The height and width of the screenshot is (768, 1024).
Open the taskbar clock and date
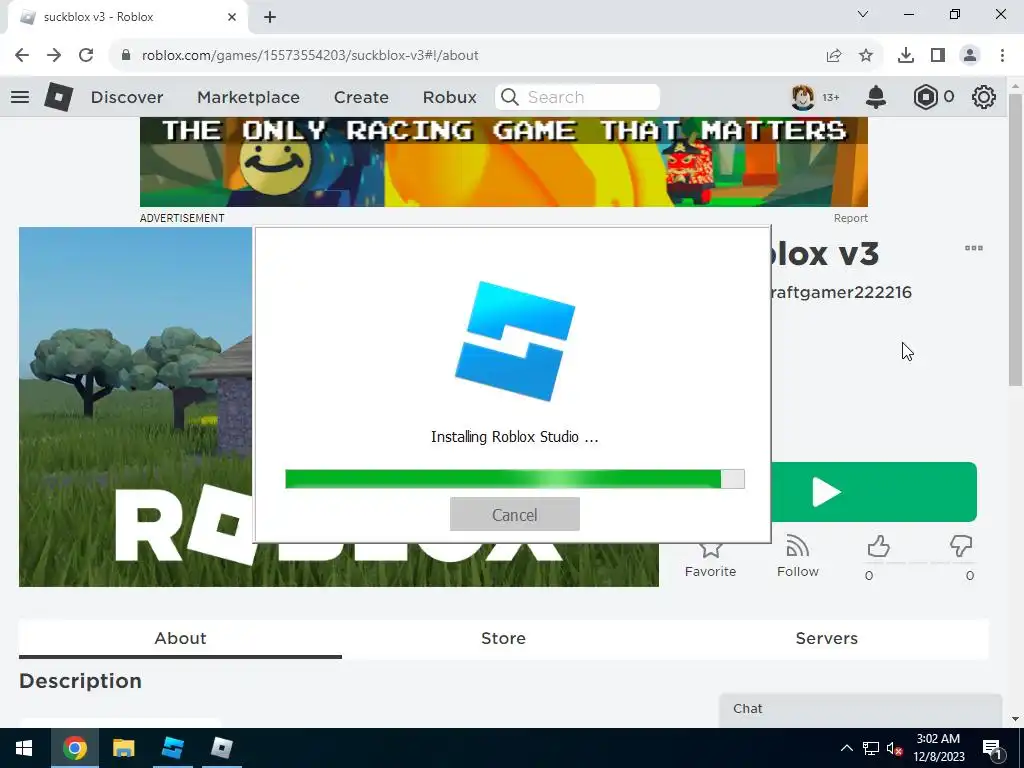pyautogui.click(x=938, y=748)
